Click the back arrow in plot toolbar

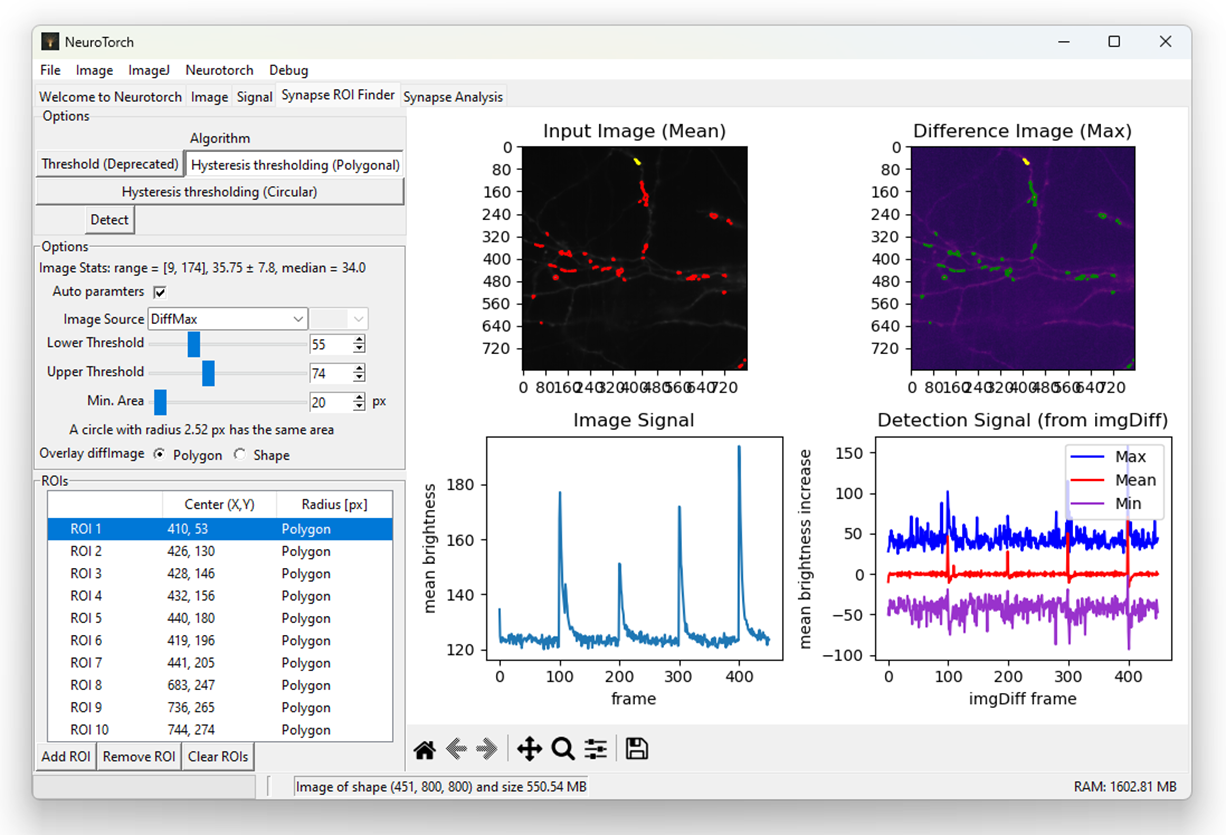point(456,749)
